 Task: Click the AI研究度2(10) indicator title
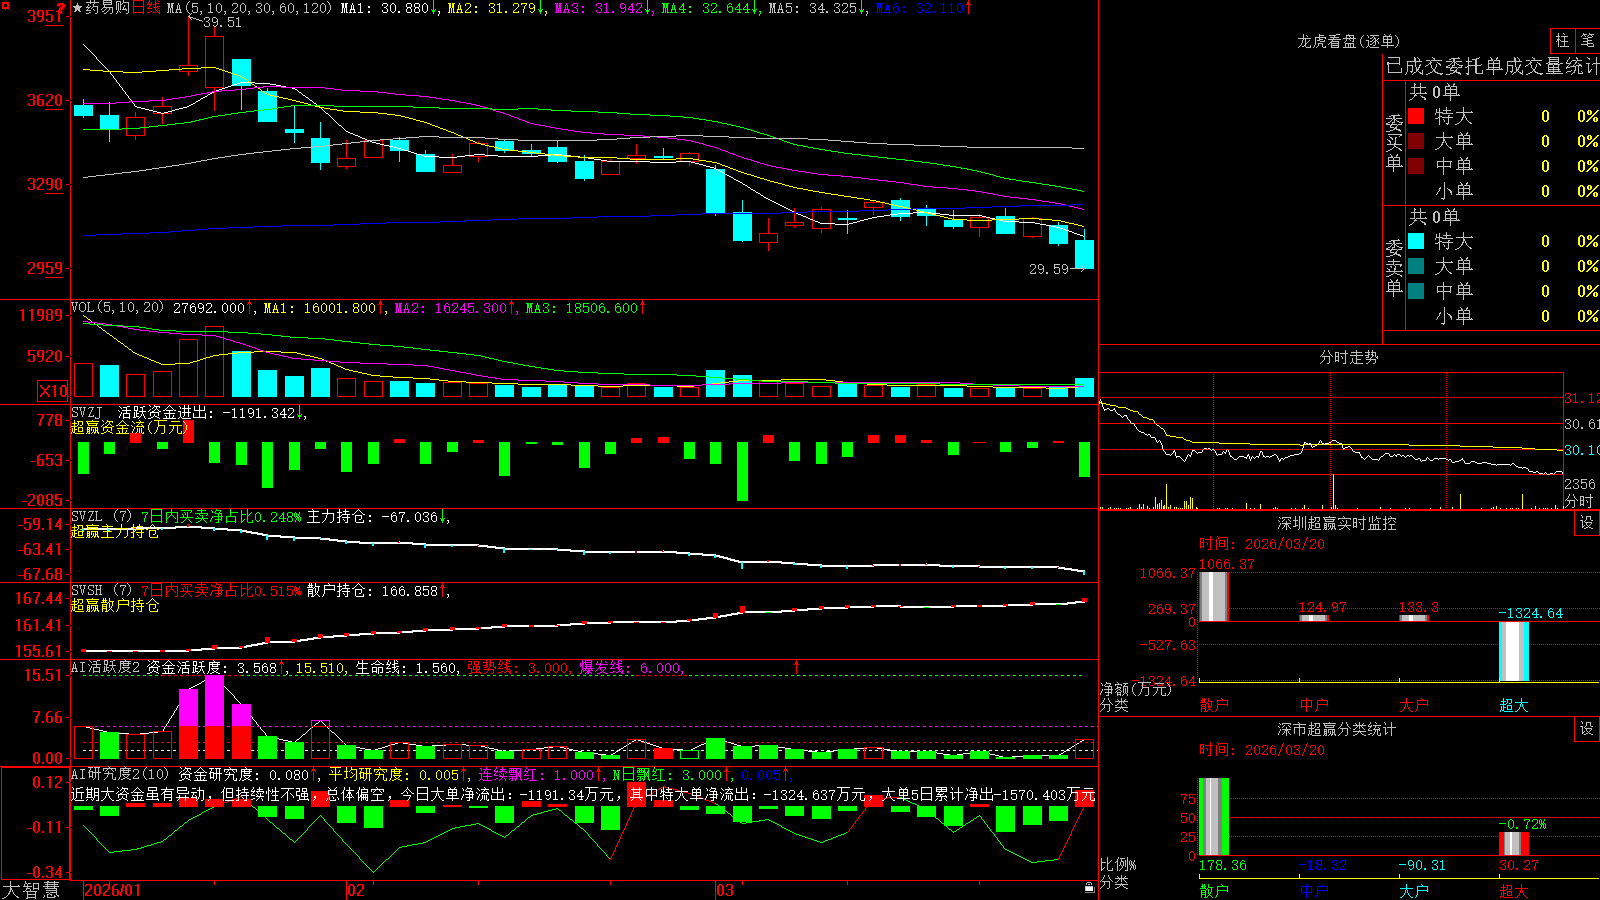click(120, 774)
